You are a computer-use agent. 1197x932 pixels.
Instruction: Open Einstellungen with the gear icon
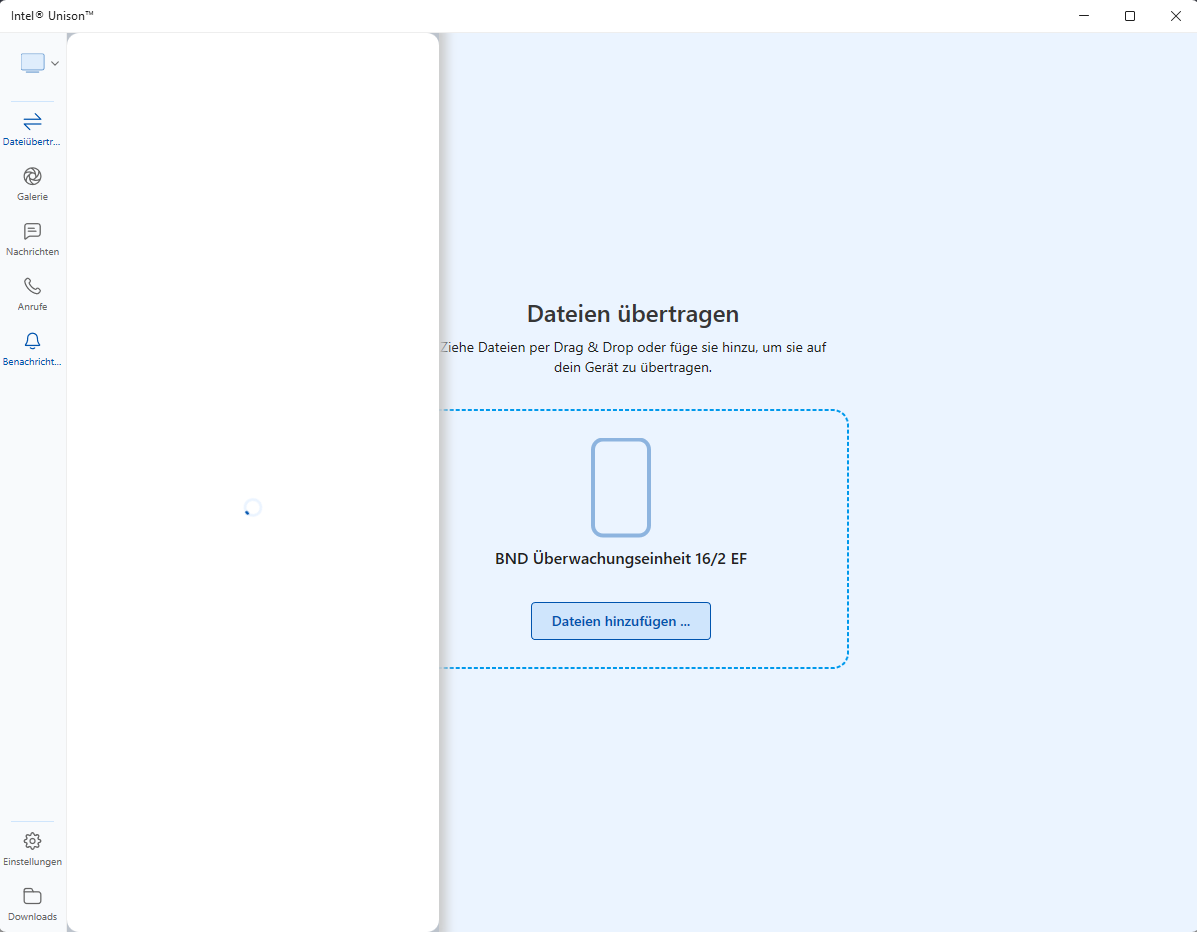[x=32, y=841]
